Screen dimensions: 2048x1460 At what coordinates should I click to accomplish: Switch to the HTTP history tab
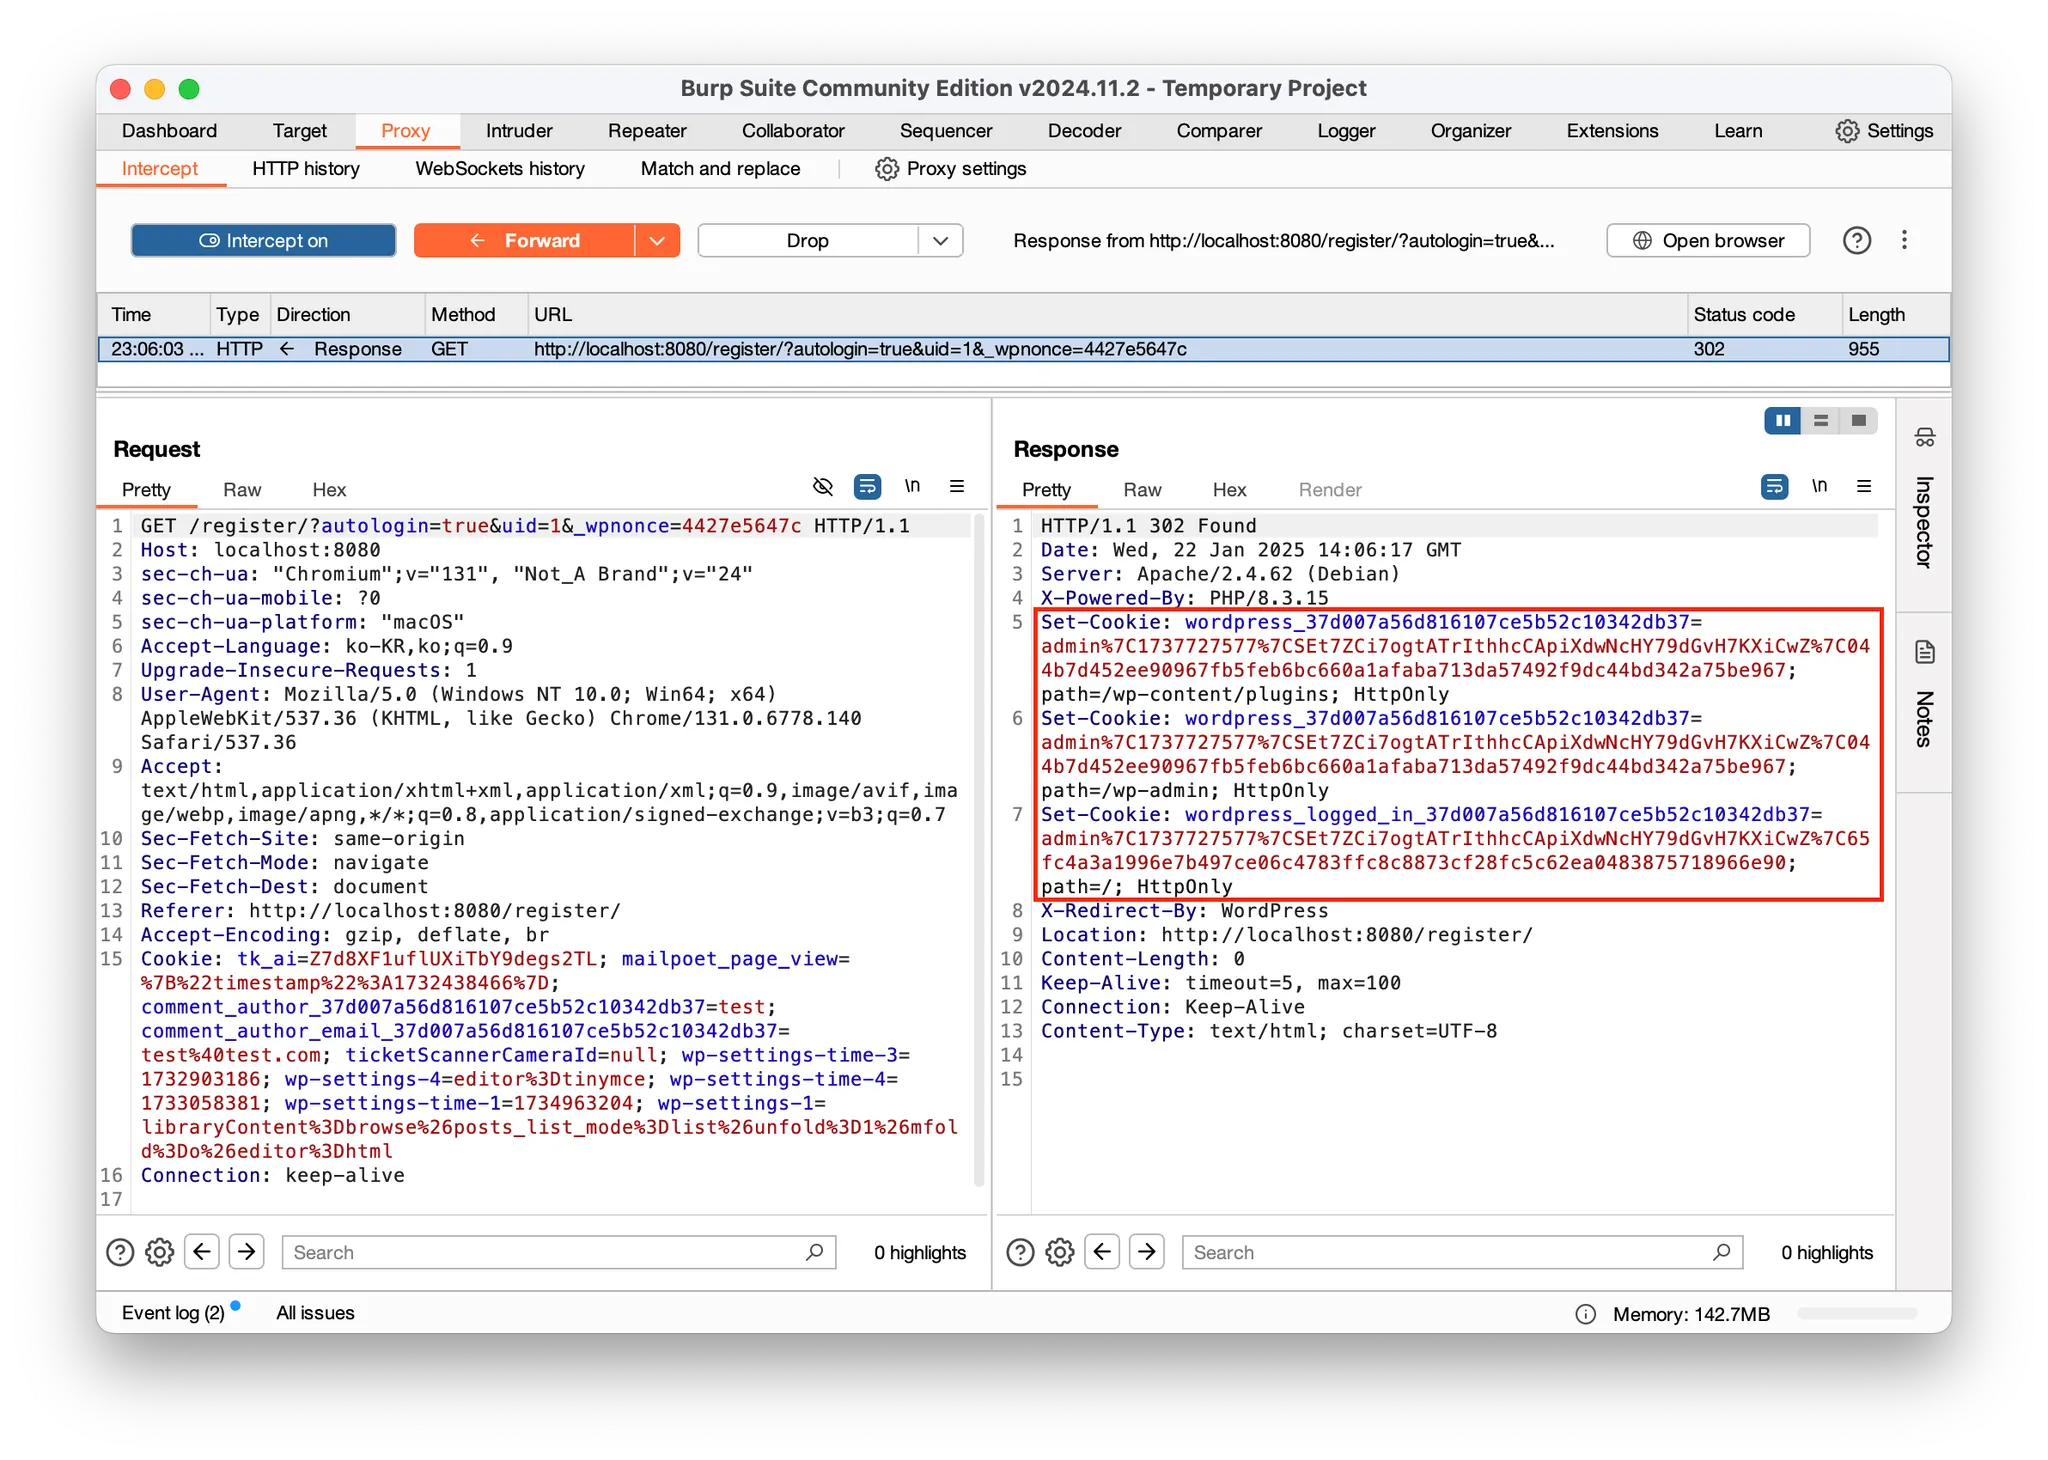click(x=305, y=168)
